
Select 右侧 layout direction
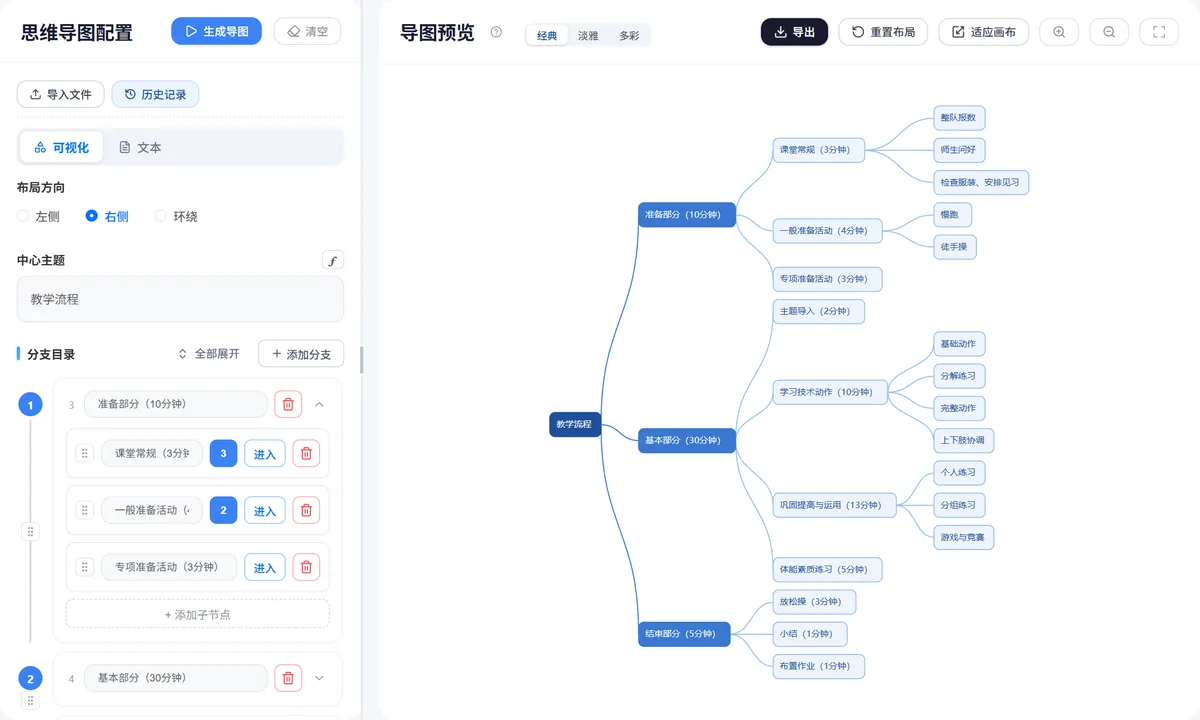click(107, 216)
